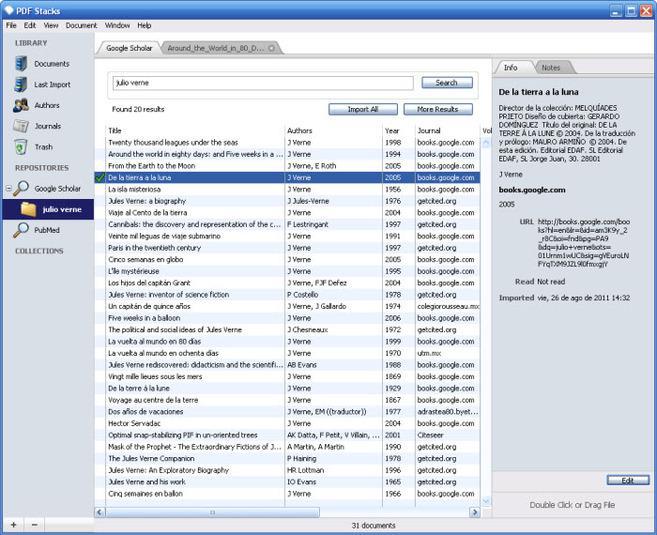
Task: Switch to Around_the_World_in_80_D tab
Action: click(216, 48)
